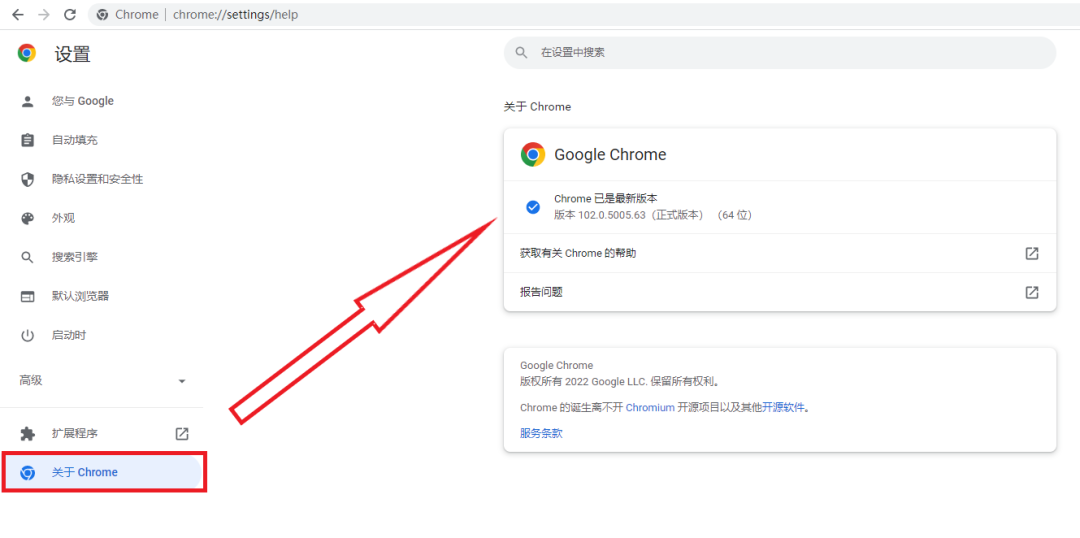Reload the page with the refresh icon

pyautogui.click(x=70, y=14)
